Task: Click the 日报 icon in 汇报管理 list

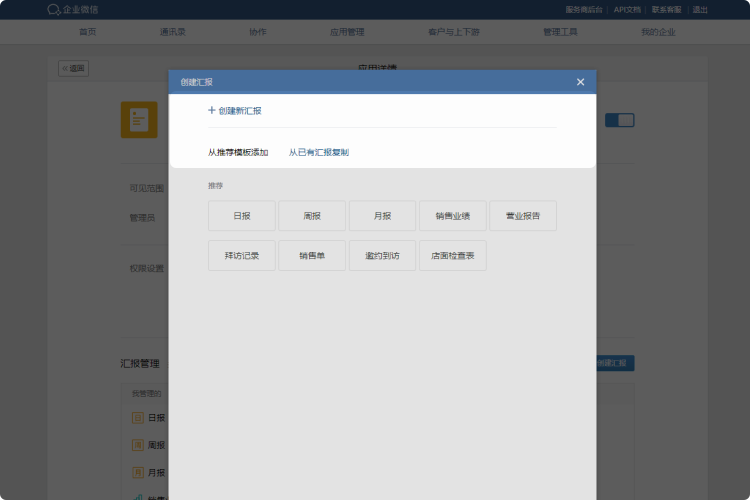Action: [138, 418]
